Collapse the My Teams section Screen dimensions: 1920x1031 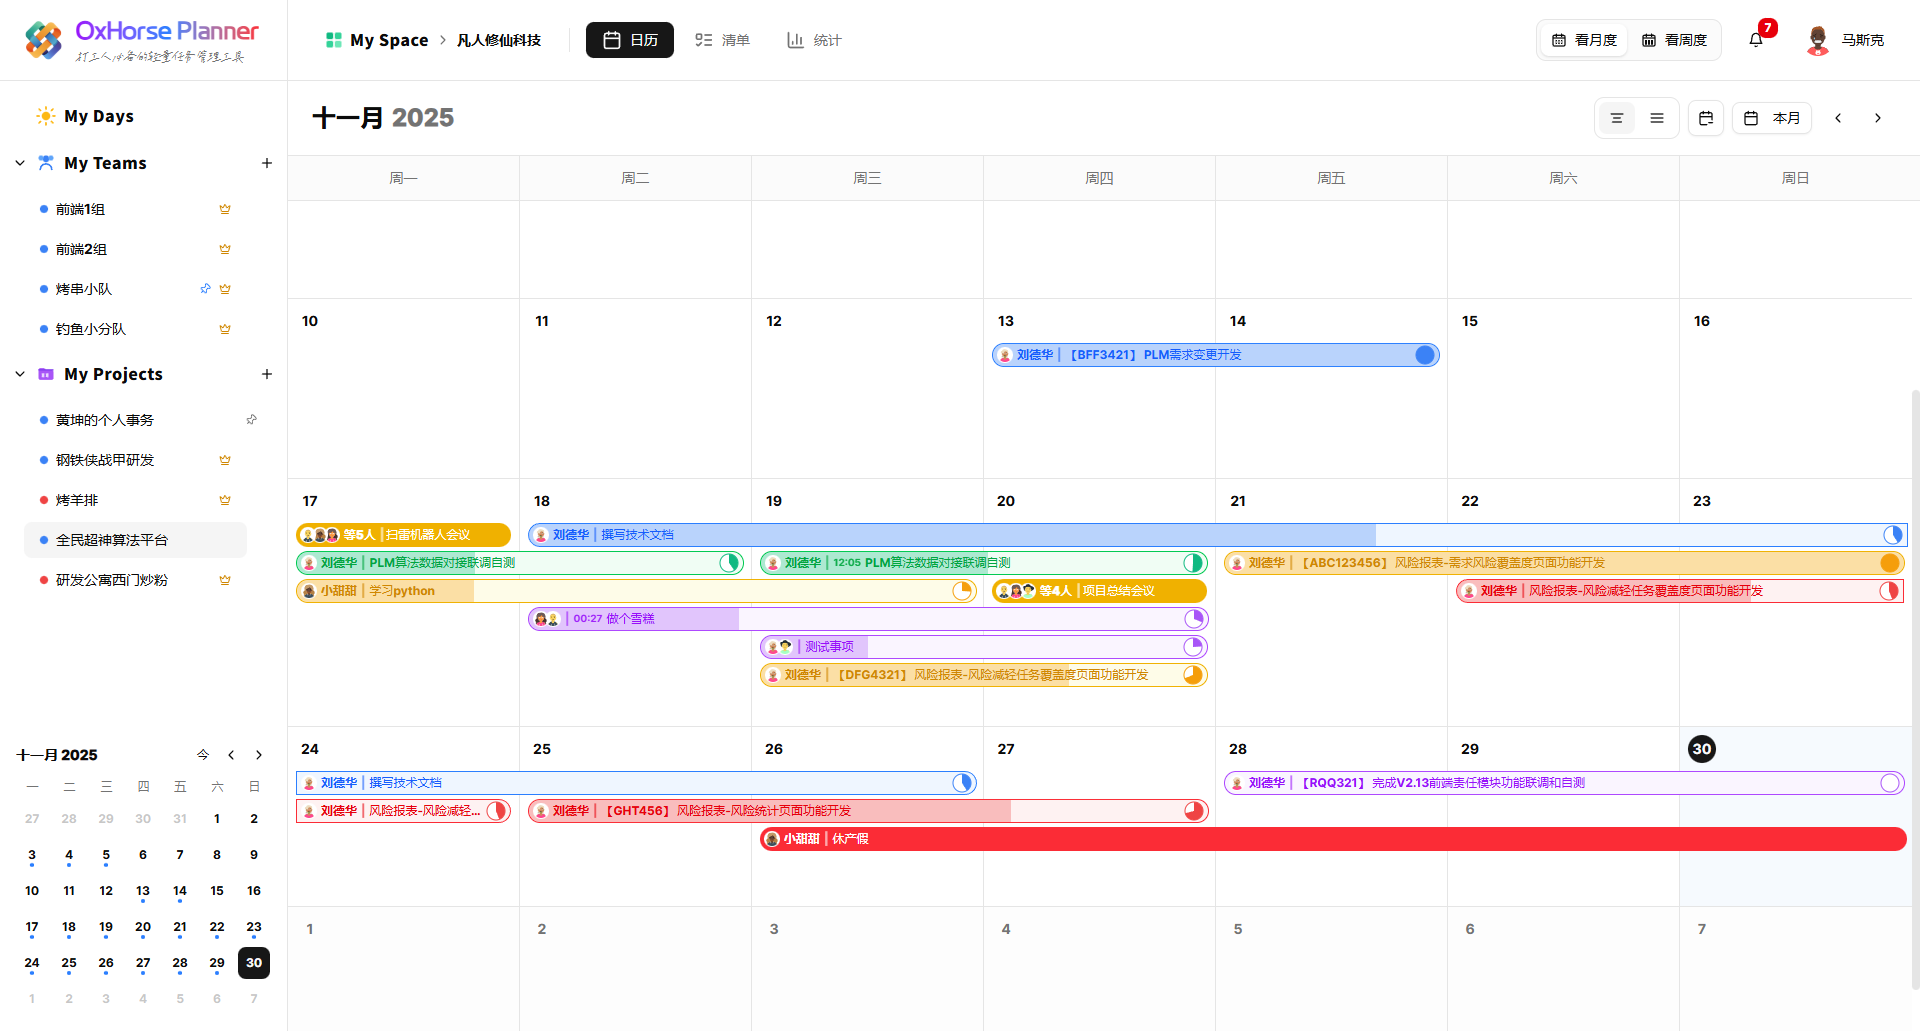(x=20, y=163)
